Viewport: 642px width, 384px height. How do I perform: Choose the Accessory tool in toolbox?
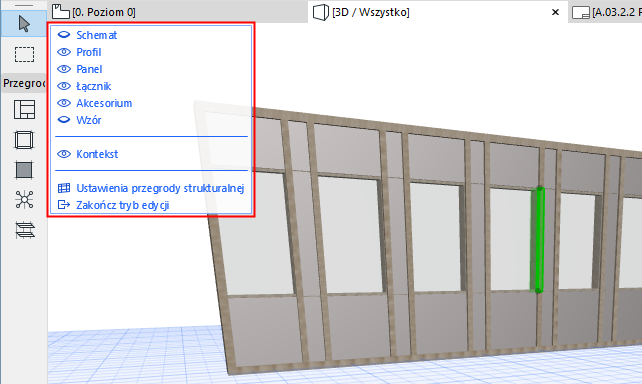click(x=25, y=230)
